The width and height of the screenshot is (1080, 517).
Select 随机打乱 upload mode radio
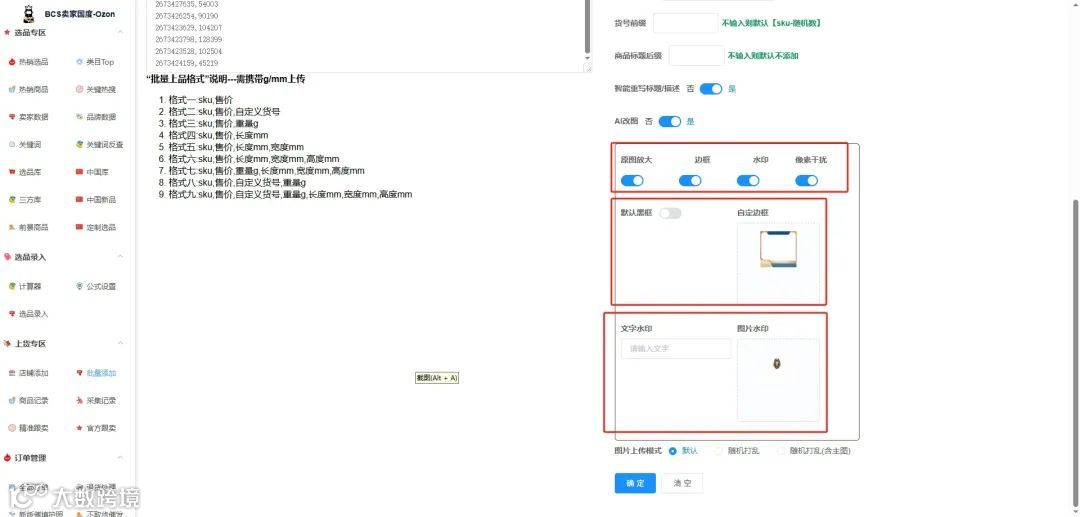719,451
